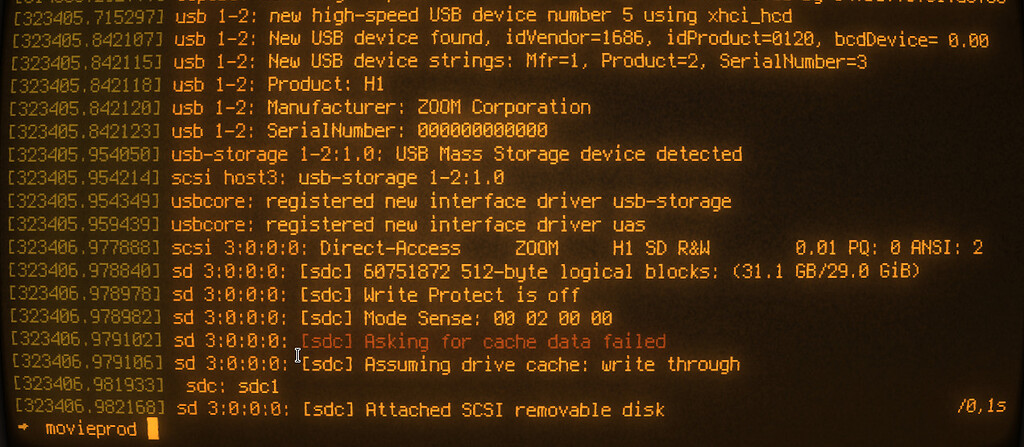The image size is (1024, 447).
Task: Click the 'write through' cache text
Action: click(x=671, y=364)
